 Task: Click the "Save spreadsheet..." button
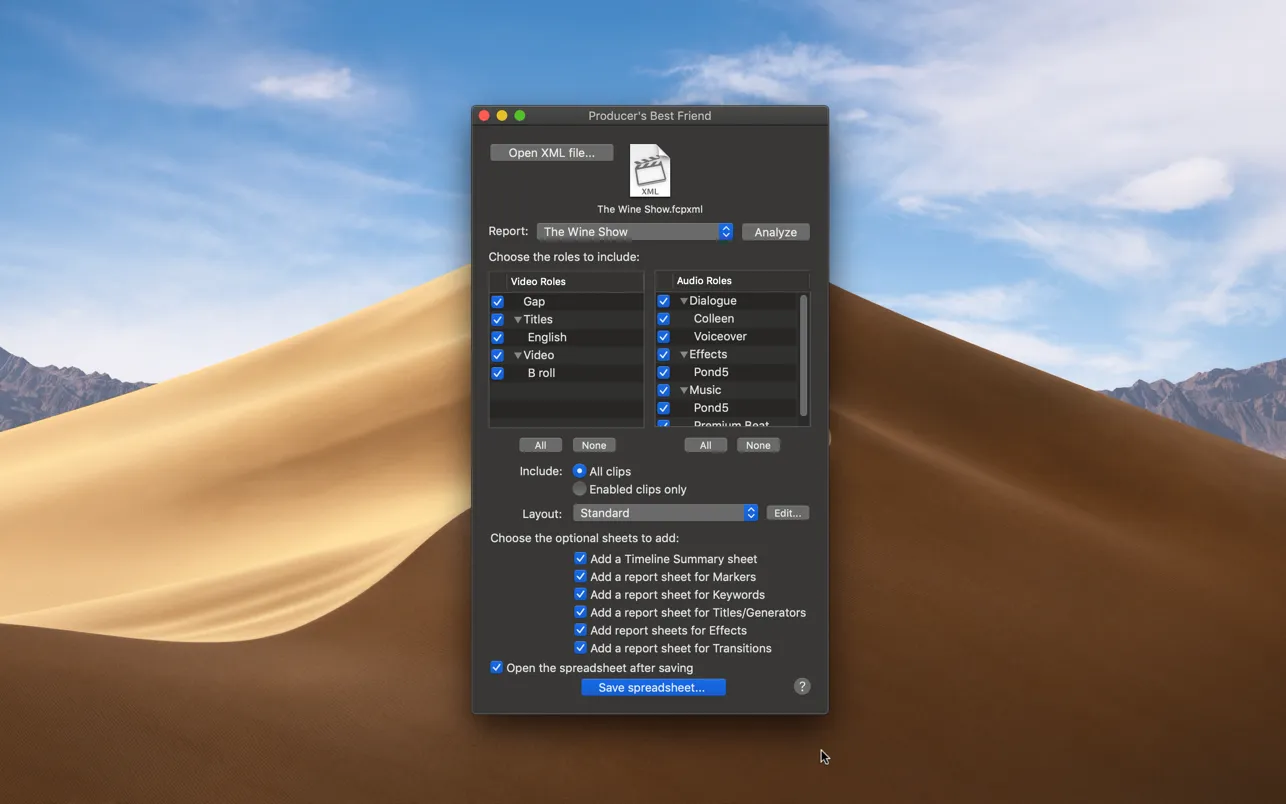[x=653, y=687]
